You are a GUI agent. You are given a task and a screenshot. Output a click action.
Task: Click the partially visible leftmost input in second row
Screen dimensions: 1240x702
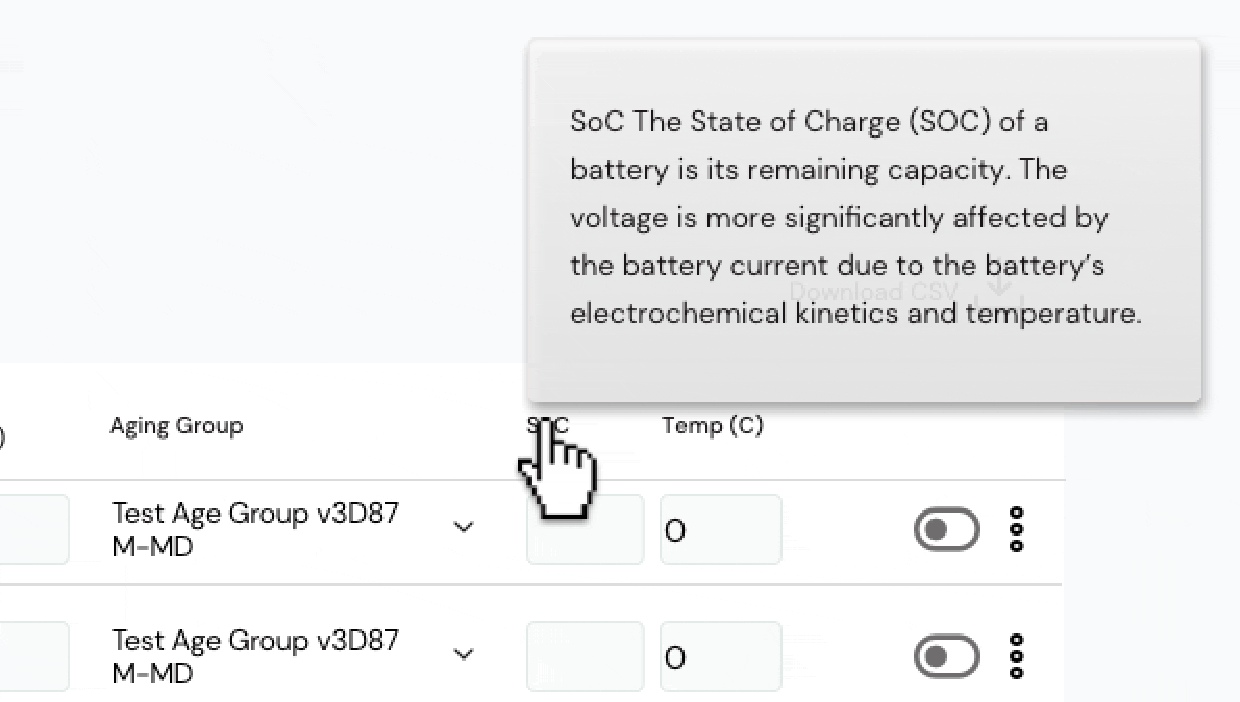point(34,656)
